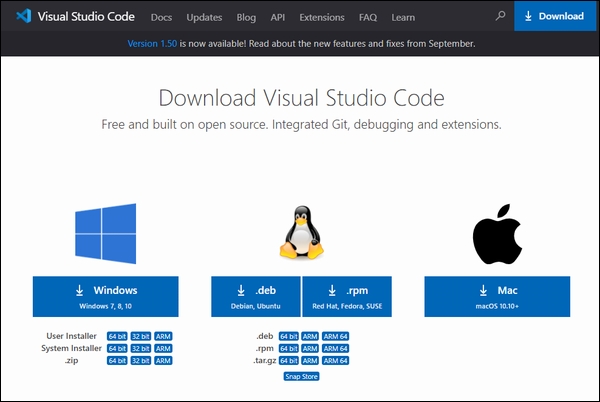Click the Download button in the header
The width and height of the screenshot is (600, 402).
coord(555,16)
